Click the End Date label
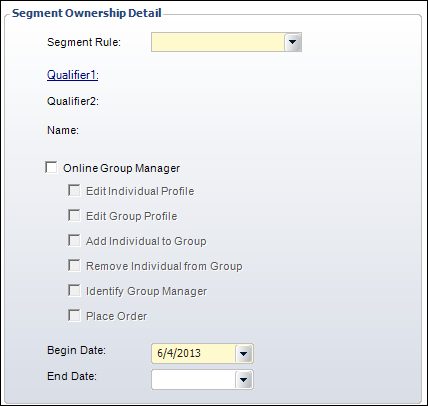Image resolution: width=428 pixels, height=406 pixels. pyautogui.click(x=72, y=376)
